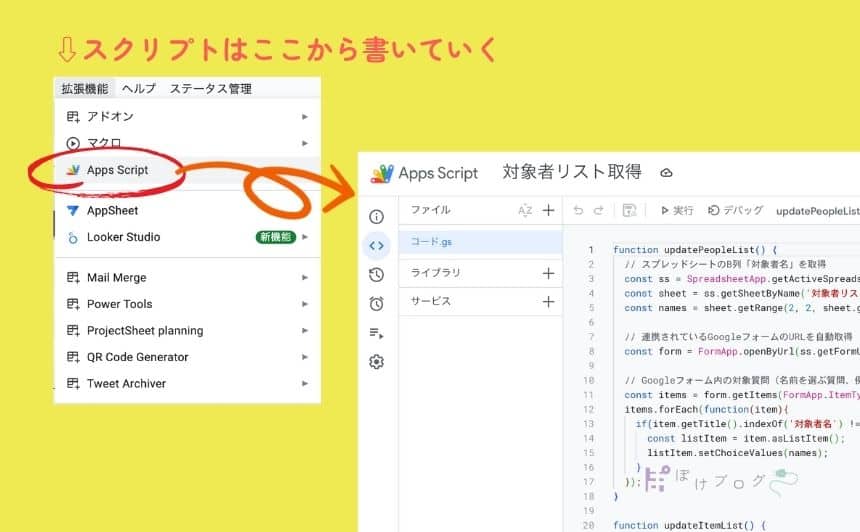The height and width of the screenshot is (532, 860).
Task: Open project settings gear icon
Action: coord(376,362)
